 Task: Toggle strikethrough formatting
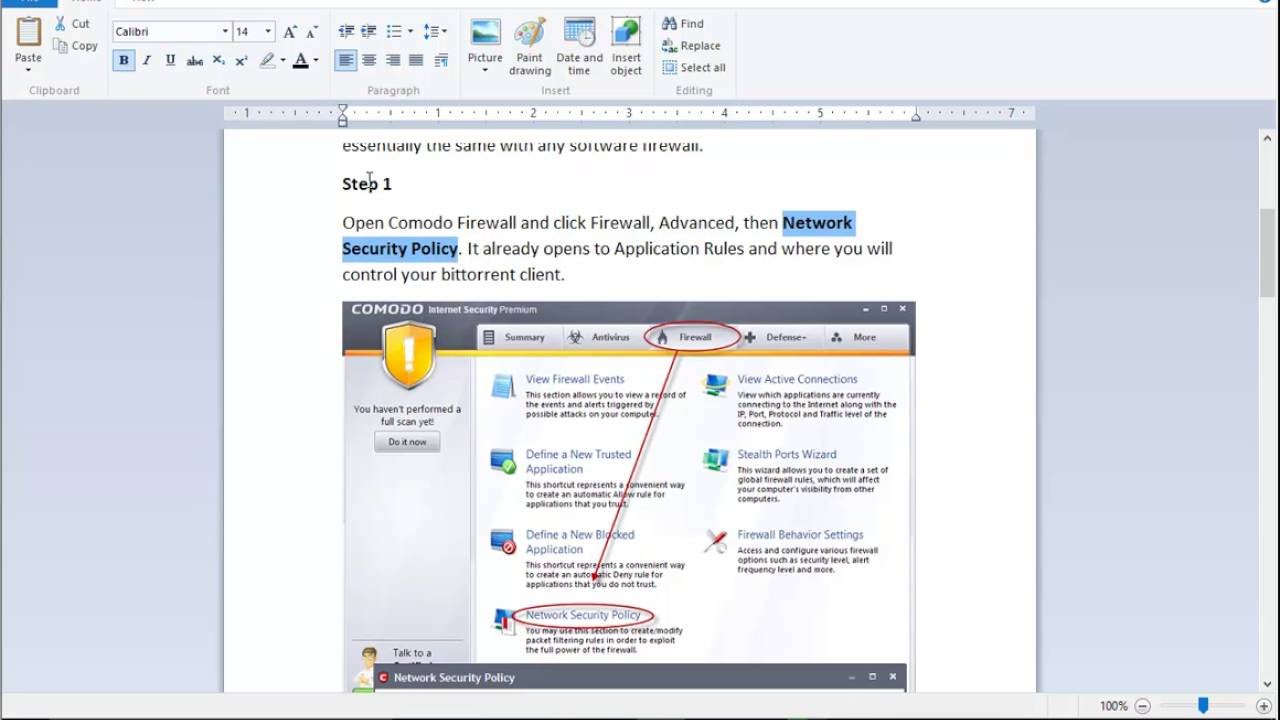pos(195,60)
